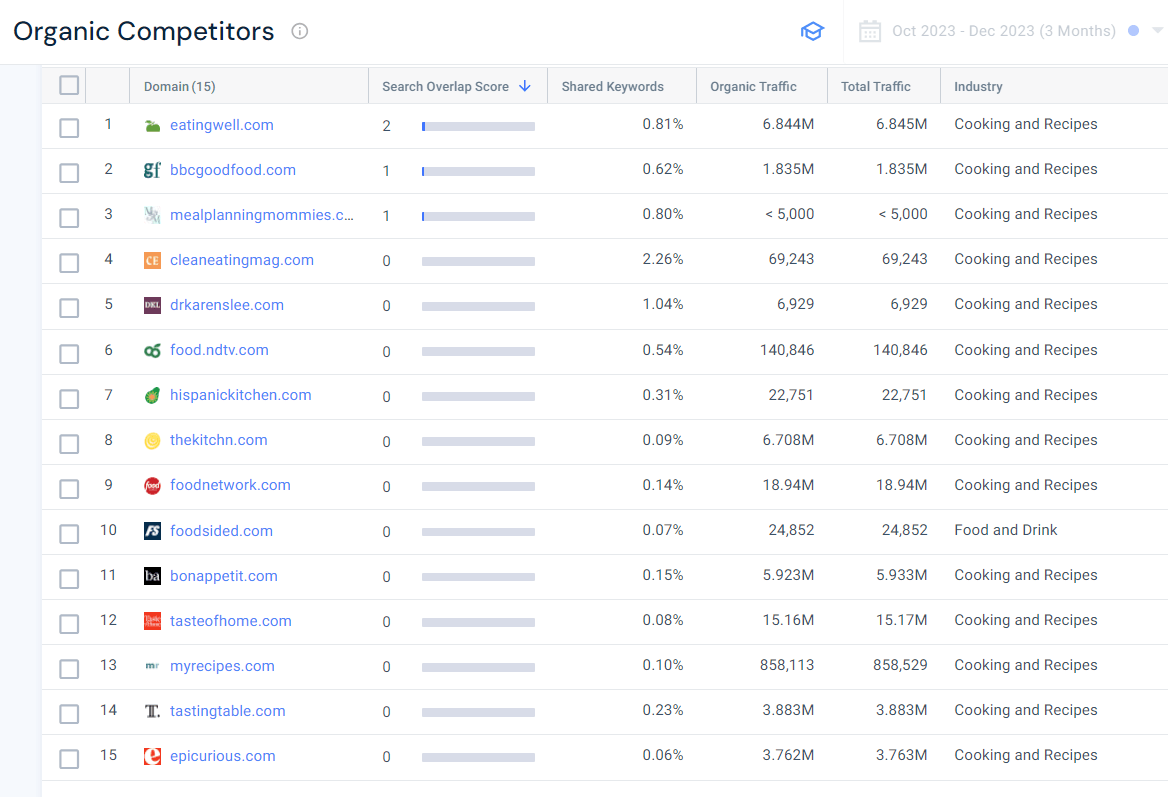
Task: Click the eatingwell.com favicon
Action: pyautogui.click(x=152, y=126)
